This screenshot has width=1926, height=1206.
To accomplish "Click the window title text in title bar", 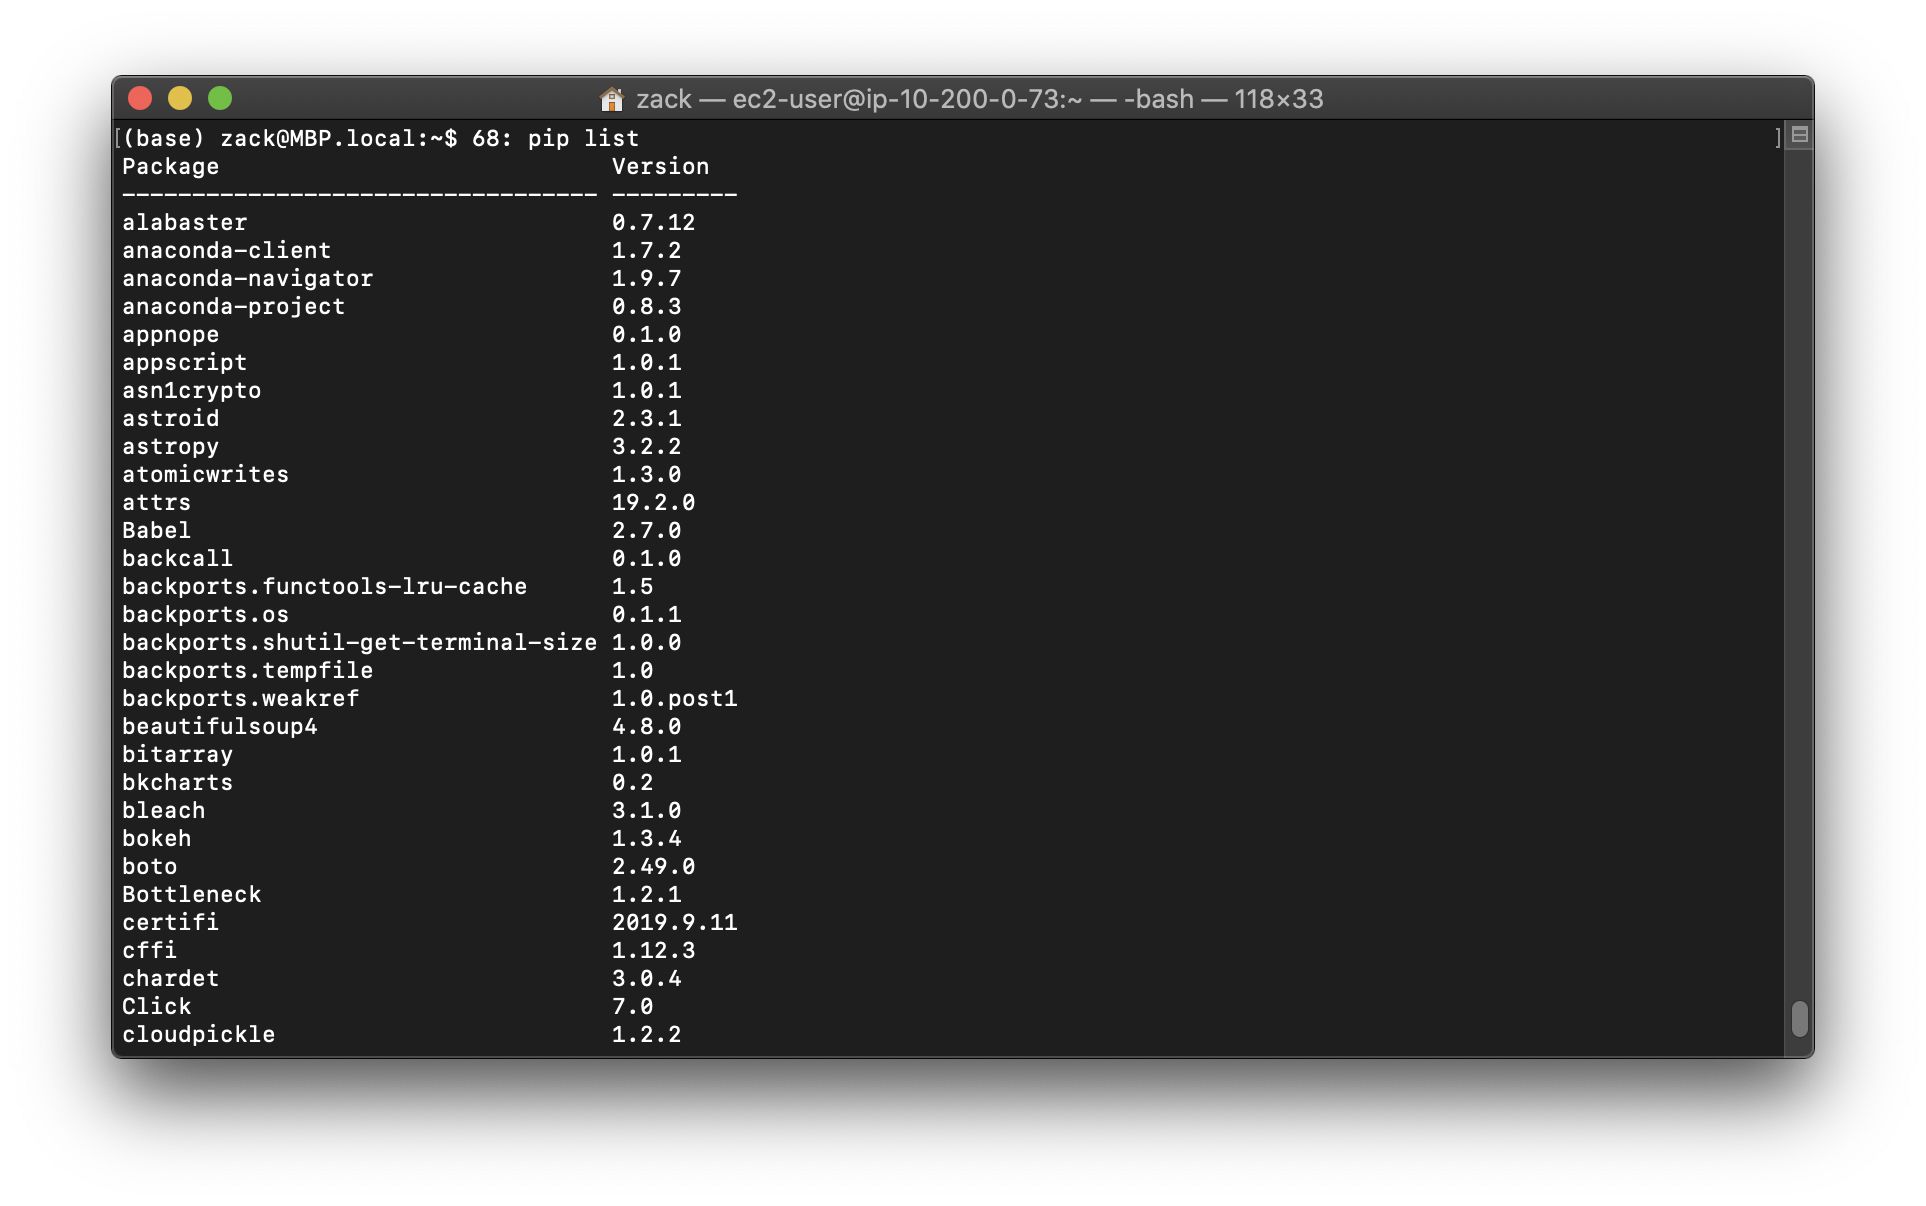I will click(979, 99).
